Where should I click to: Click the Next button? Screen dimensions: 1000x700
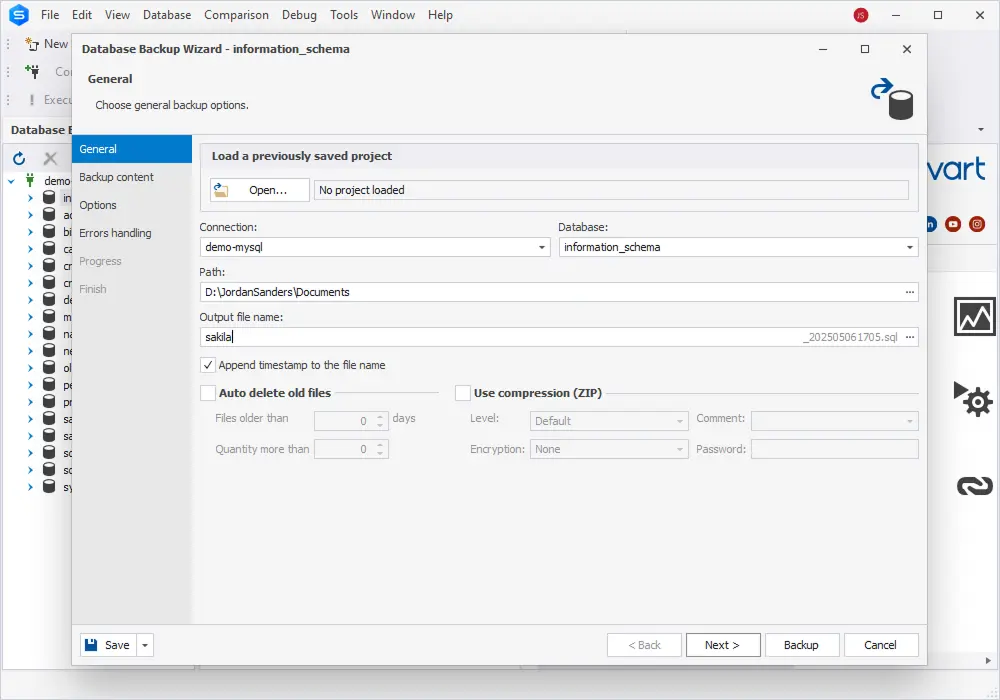coord(722,645)
